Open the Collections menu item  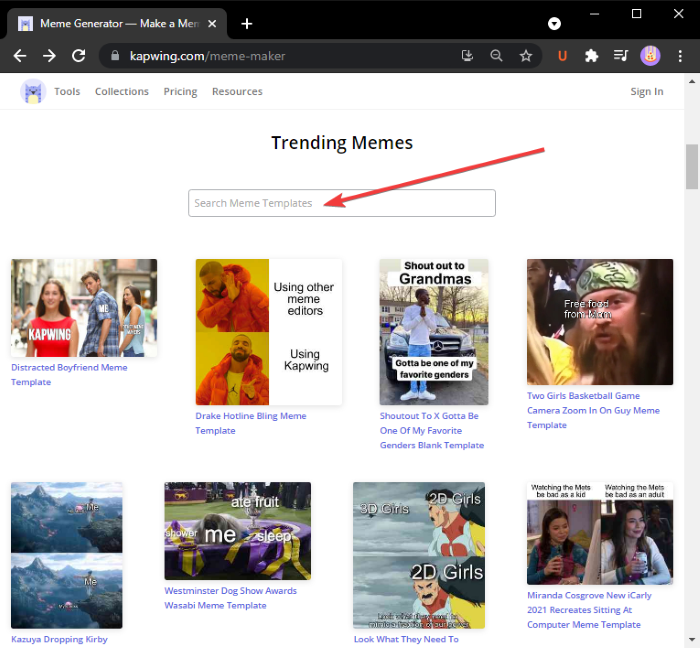pos(121,92)
